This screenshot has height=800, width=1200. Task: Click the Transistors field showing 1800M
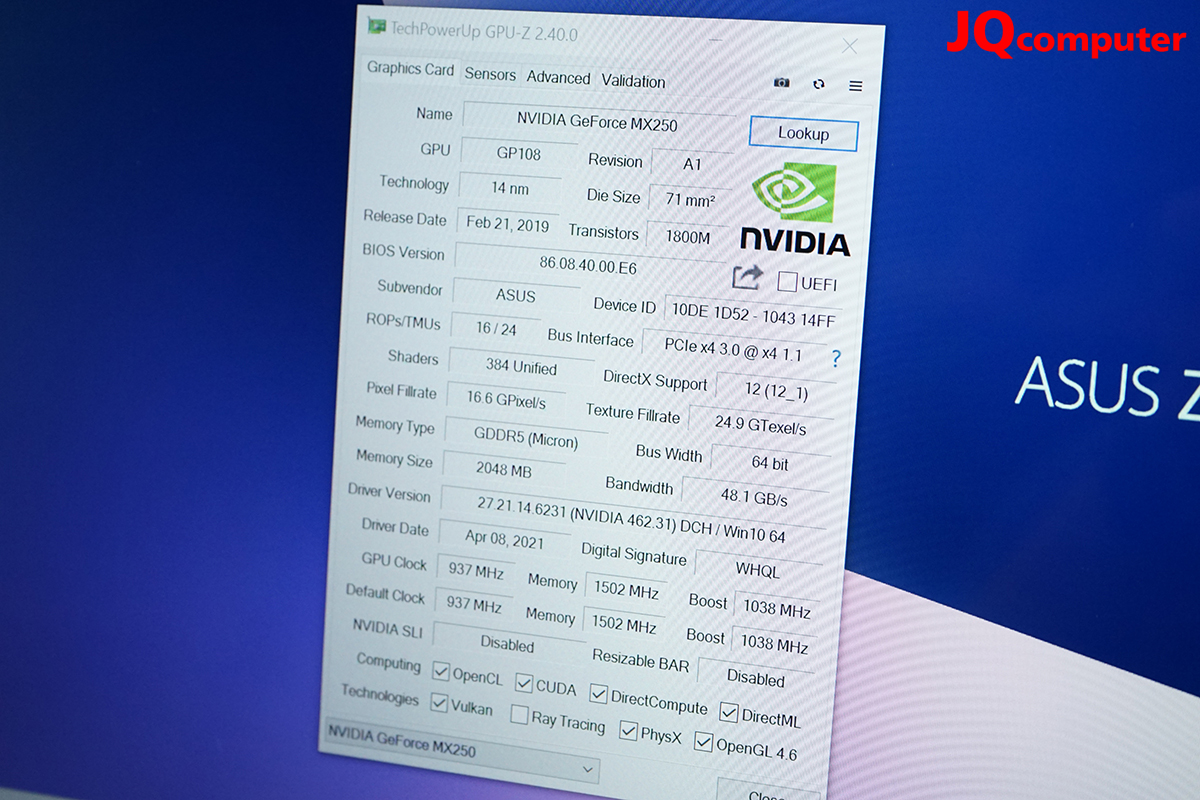point(688,237)
